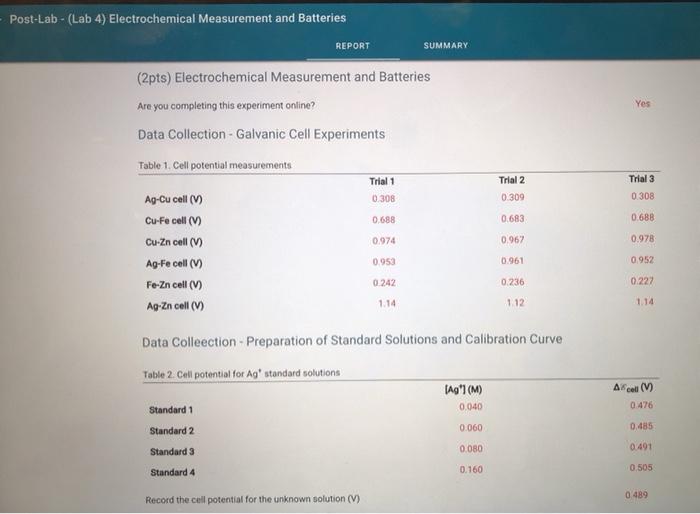Screen dimensions: 700x514
Task: Select the 'Yes' online experiment answer
Action: 642,104
